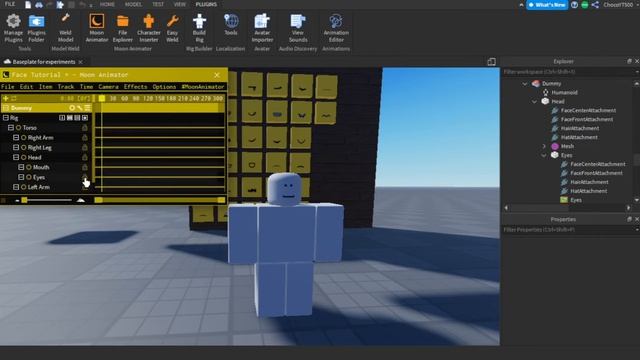Open list menu icon on Dummy track
This screenshot has width=640, height=360.
(x=87, y=108)
